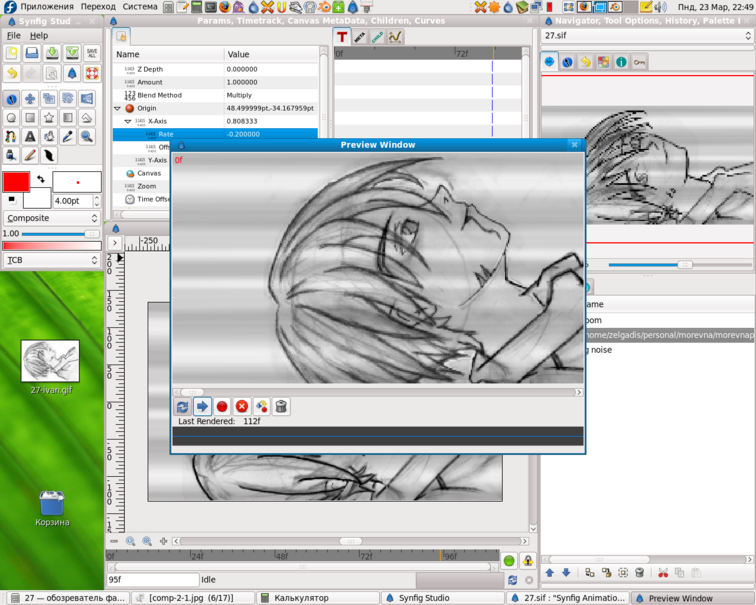Select the Rectangle tool

30,118
